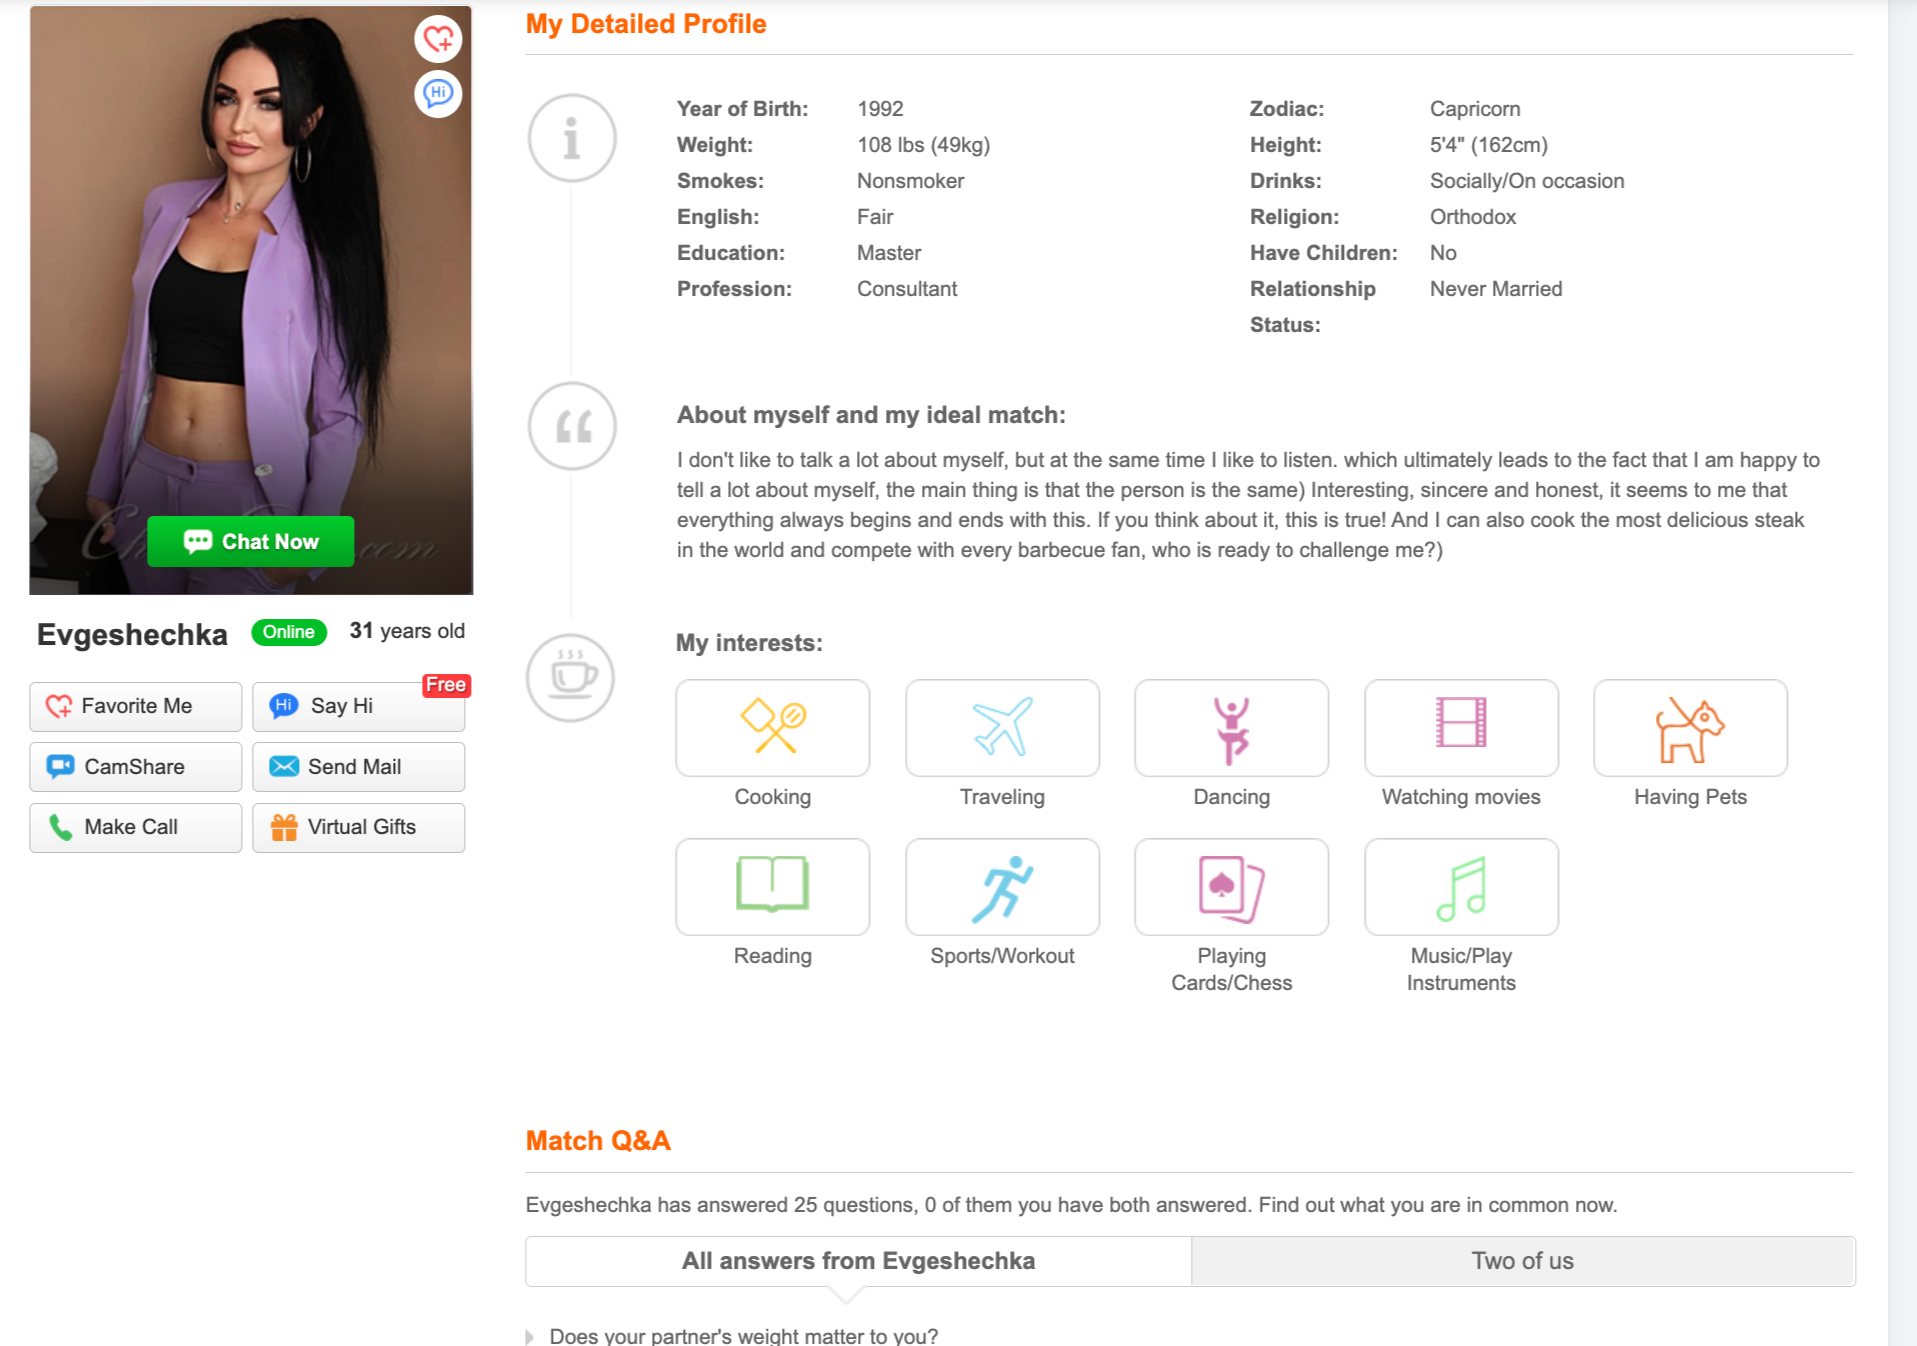Click the Hi speech bubble icon on photo
1917x1346 pixels.
click(437, 93)
